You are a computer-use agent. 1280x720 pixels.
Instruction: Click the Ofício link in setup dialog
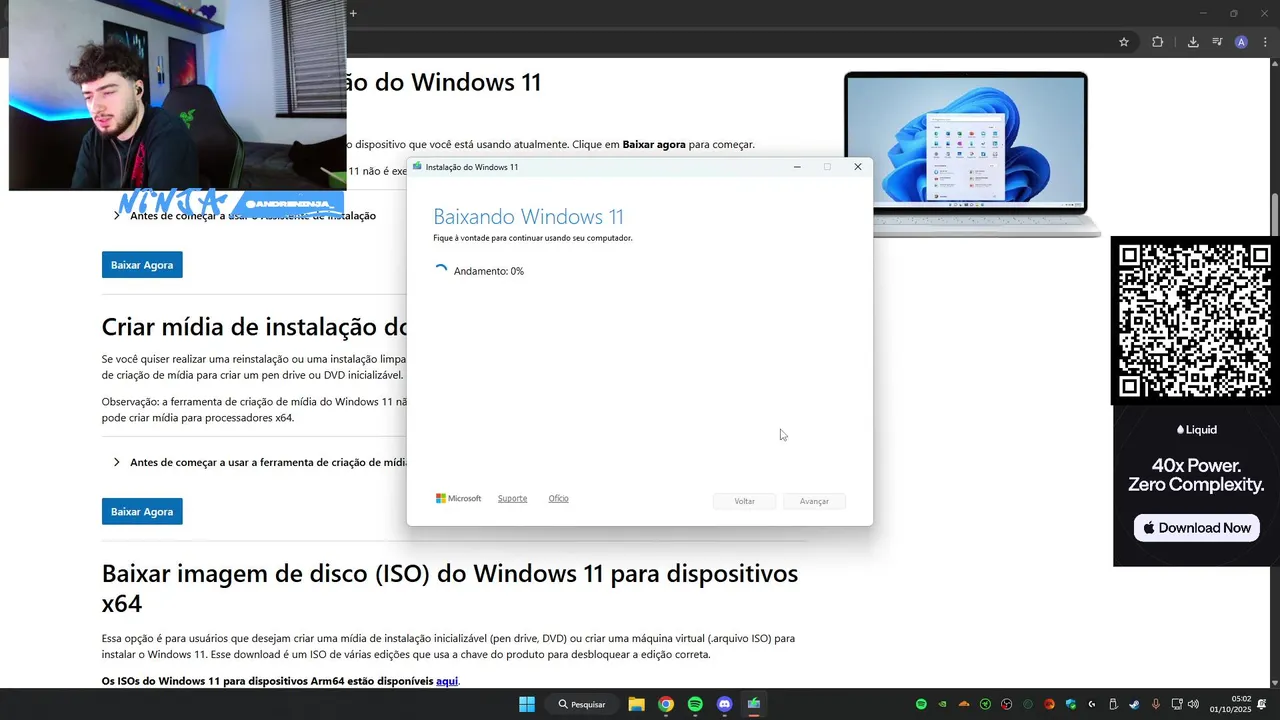coord(558,498)
